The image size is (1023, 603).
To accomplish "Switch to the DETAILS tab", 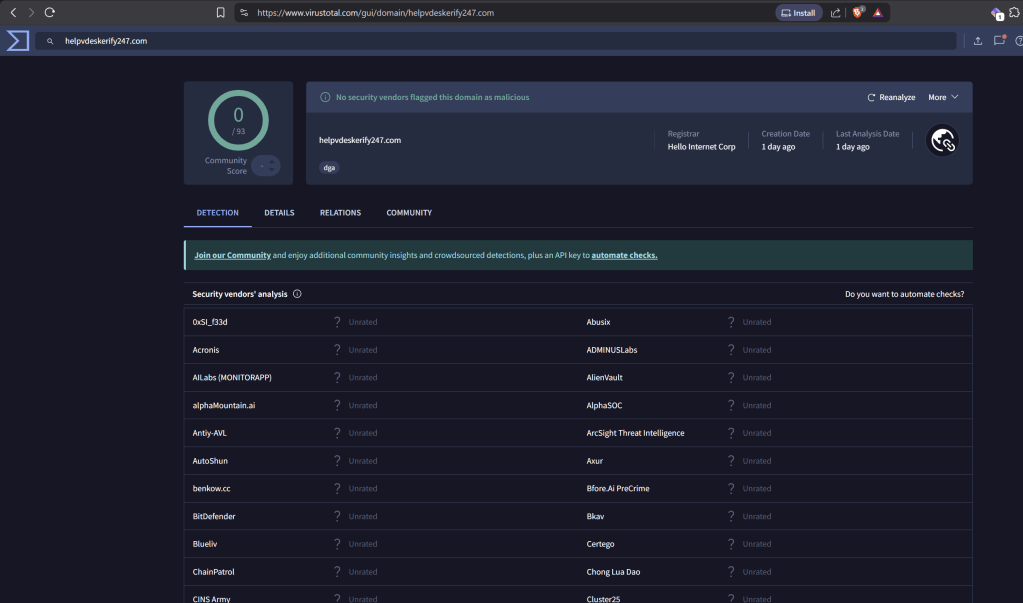I will pyautogui.click(x=279, y=213).
